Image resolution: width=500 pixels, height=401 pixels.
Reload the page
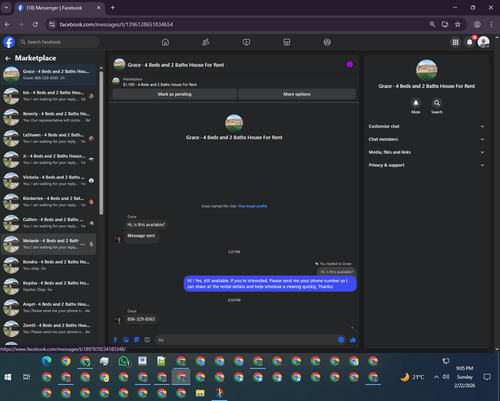click(x=35, y=24)
